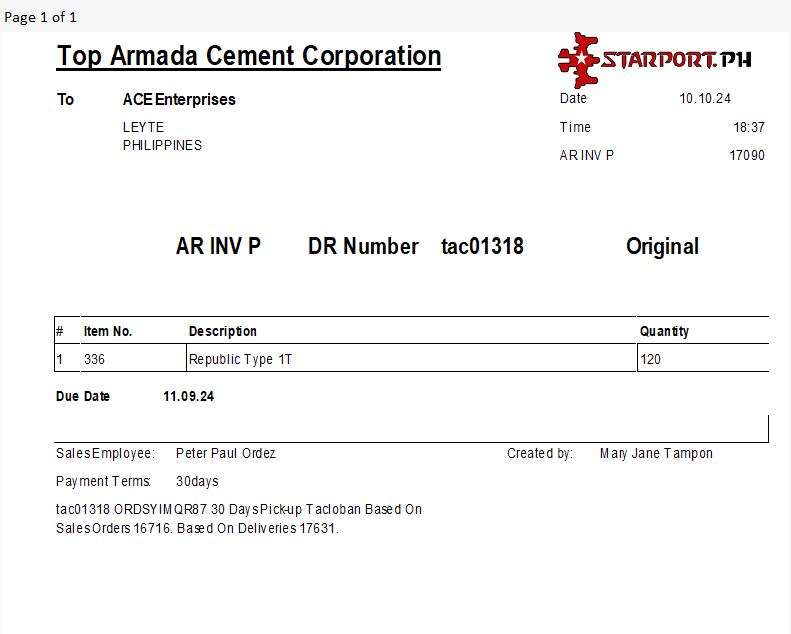Screen dimensions: 791x634
Task: Click the item number 336 cell
Action: click(x=95, y=359)
